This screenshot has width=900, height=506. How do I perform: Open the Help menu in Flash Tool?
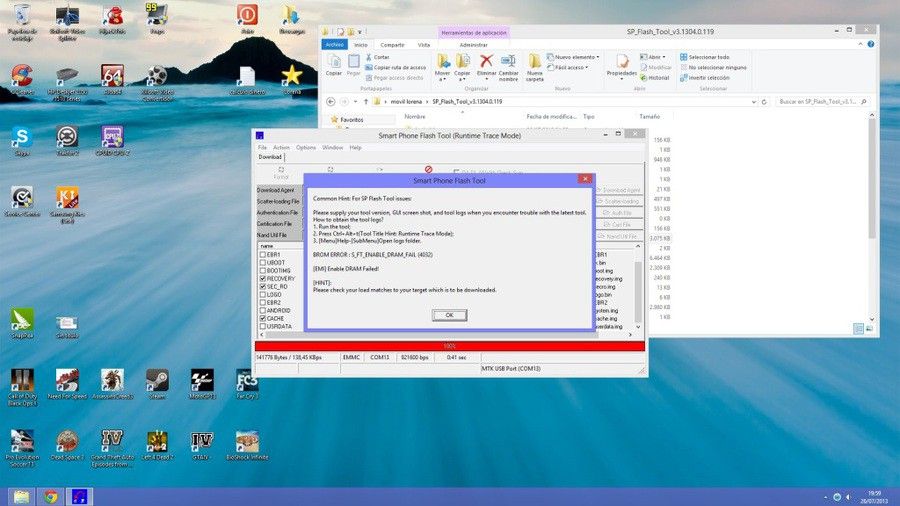point(355,147)
